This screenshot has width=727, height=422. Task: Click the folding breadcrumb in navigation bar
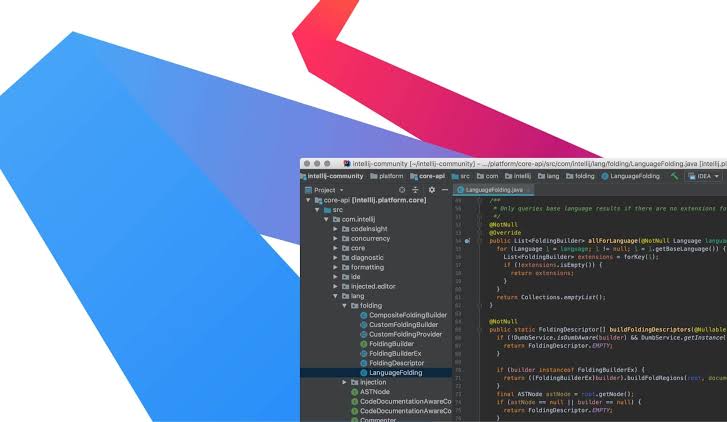(x=582, y=176)
